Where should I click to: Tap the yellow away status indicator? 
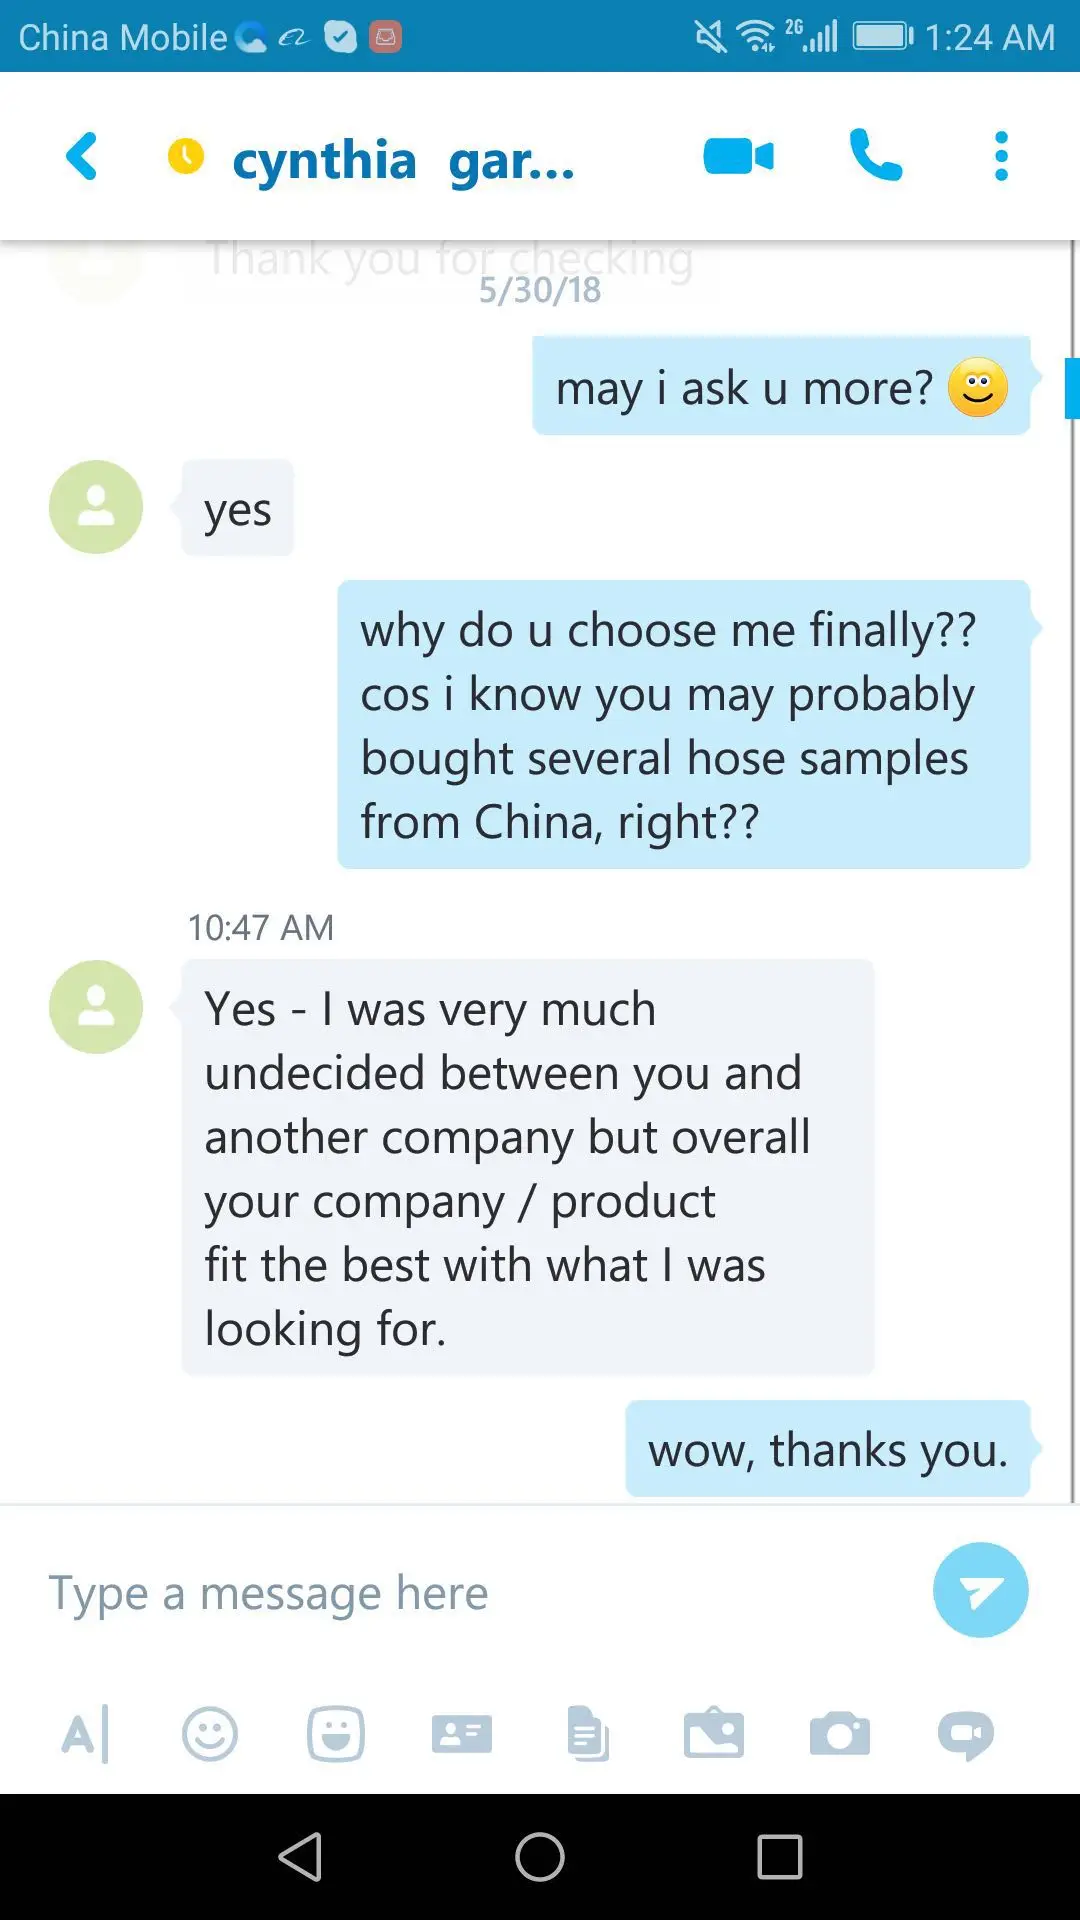[186, 156]
